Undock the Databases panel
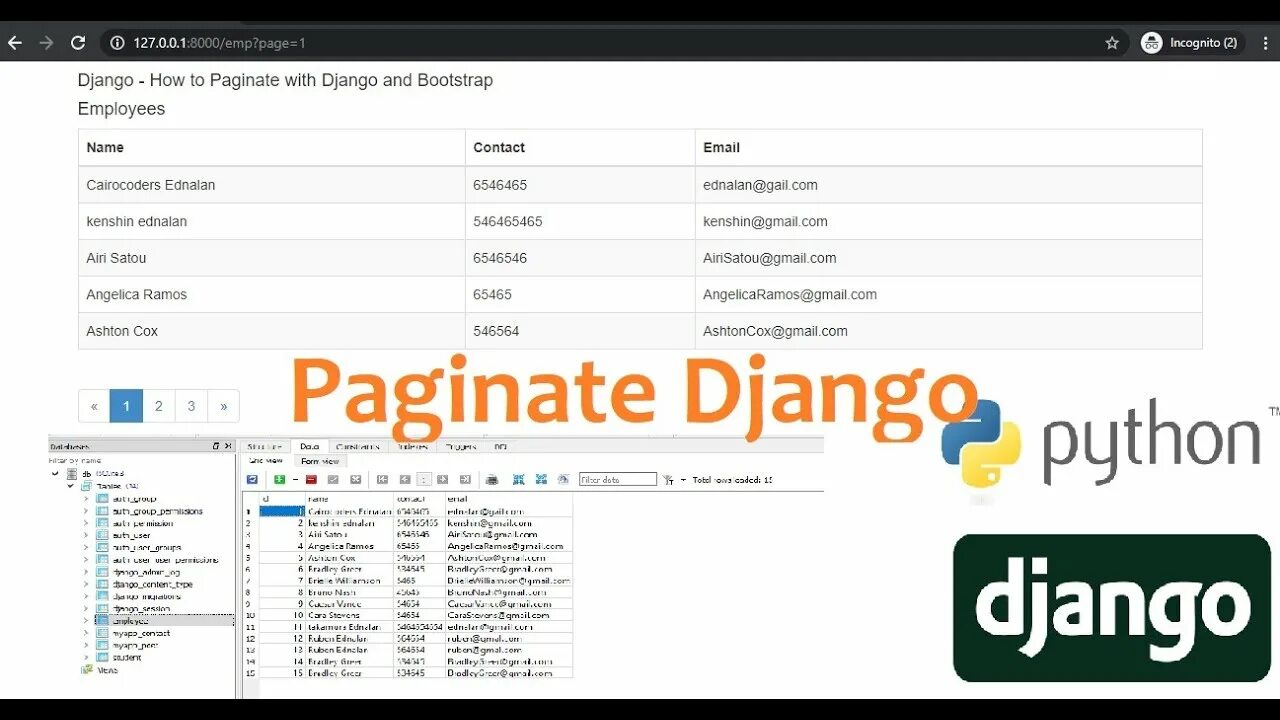This screenshot has width=1280, height=720. tap(216, 446)
